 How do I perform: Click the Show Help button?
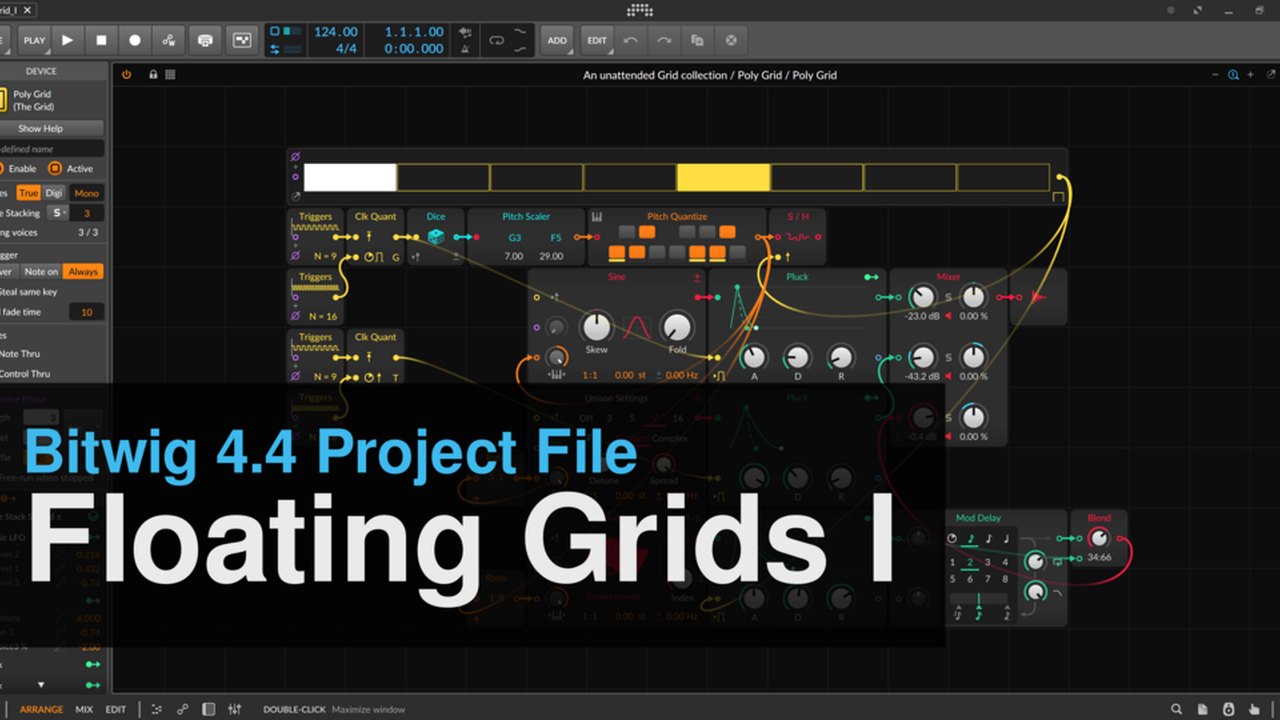point(53,128)
